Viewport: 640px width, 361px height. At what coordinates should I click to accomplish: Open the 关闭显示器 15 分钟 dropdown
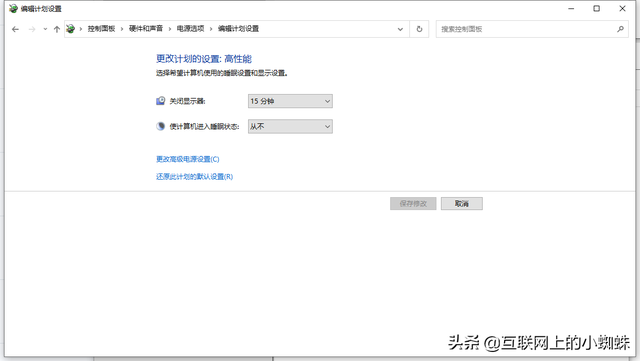click(x=290, y=101)
